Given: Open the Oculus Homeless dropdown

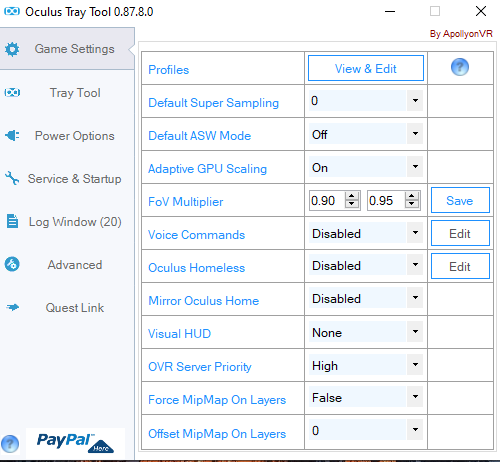Looking at the screenshot, I should [415, 265].
